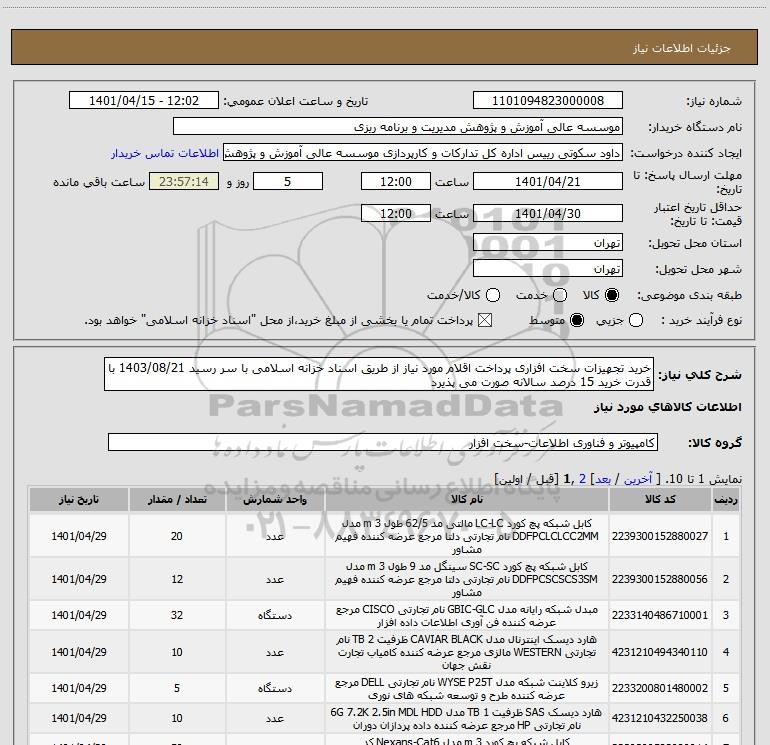
Task: Click the delivery province field تهران
Action: (548, 243)
